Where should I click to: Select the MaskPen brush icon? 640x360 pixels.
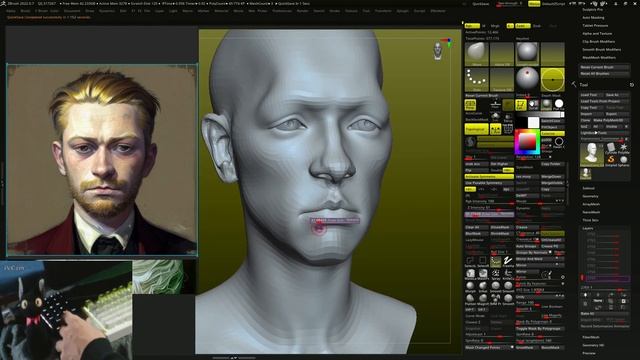tap(483, 274)
